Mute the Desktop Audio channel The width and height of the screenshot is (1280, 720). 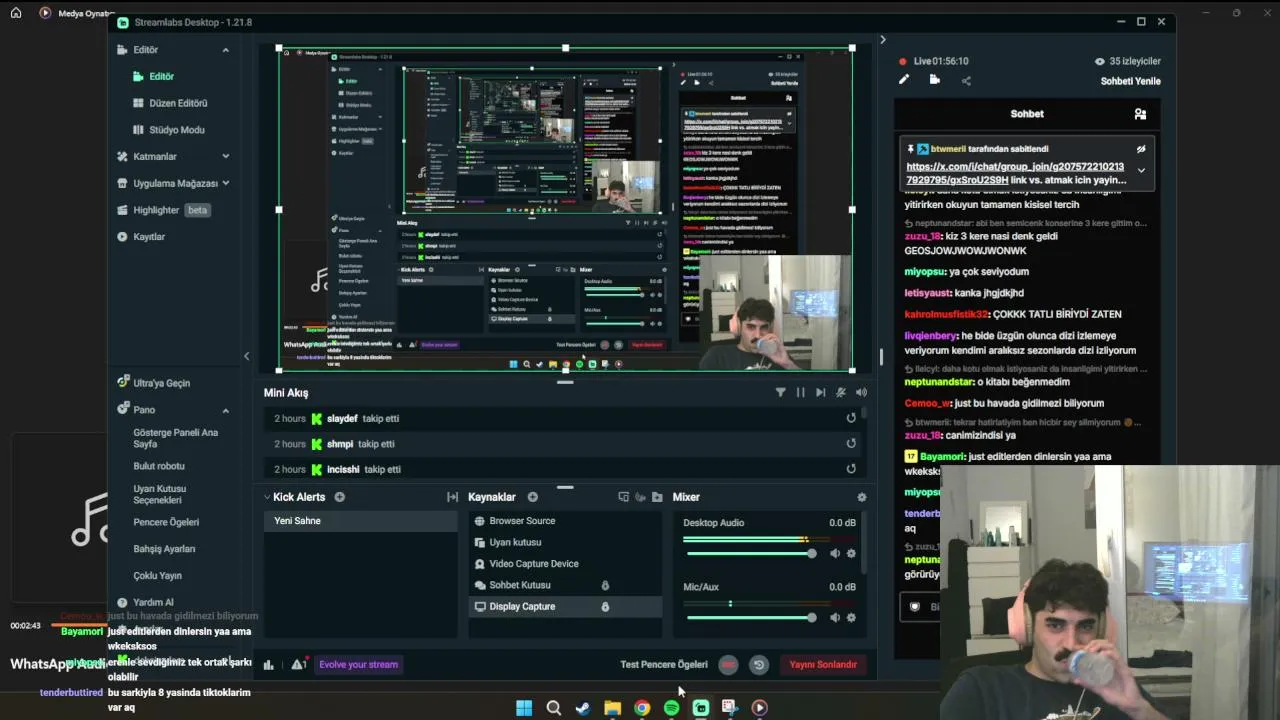[835, 553]
